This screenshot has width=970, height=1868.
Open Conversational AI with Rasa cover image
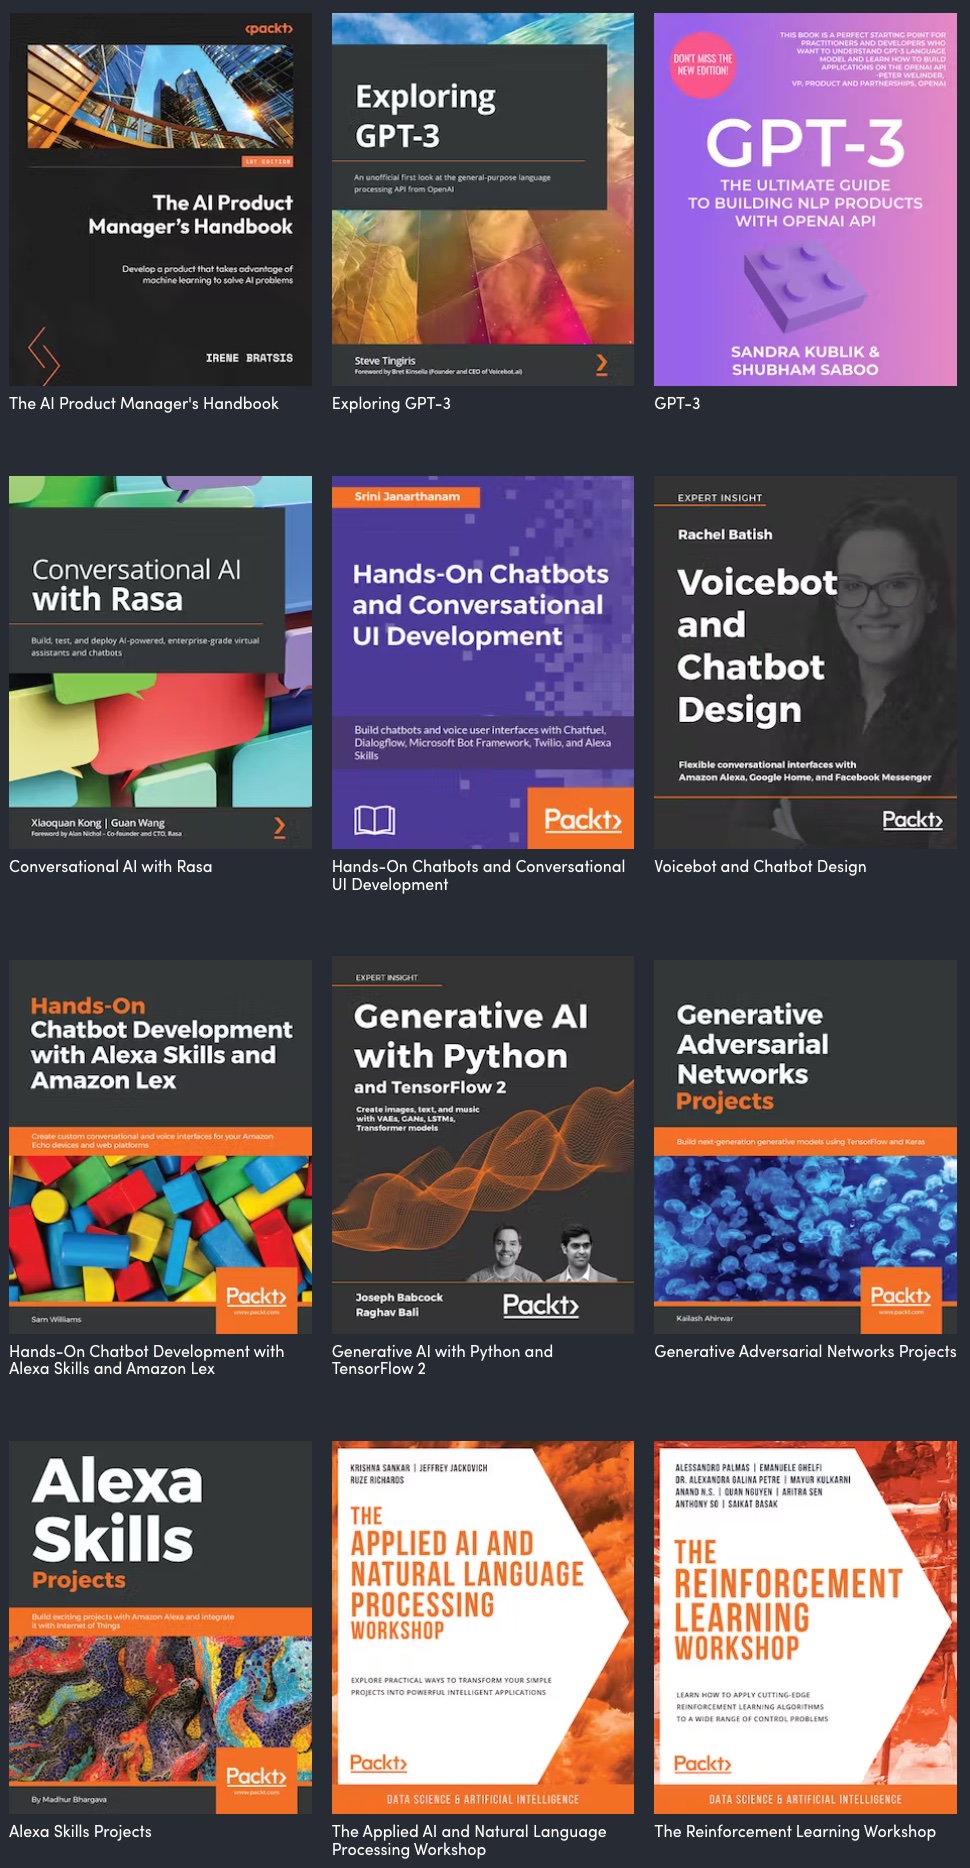(x=160, y=662)
